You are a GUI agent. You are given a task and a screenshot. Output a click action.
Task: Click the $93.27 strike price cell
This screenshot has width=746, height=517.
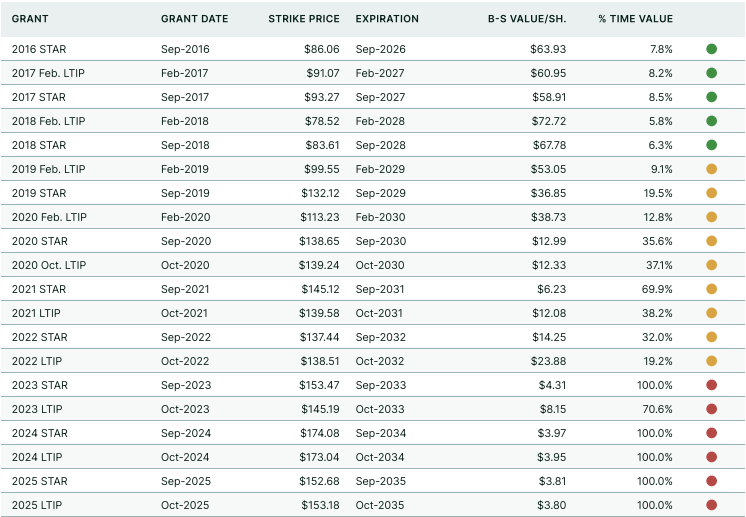[x=322, y=97]
